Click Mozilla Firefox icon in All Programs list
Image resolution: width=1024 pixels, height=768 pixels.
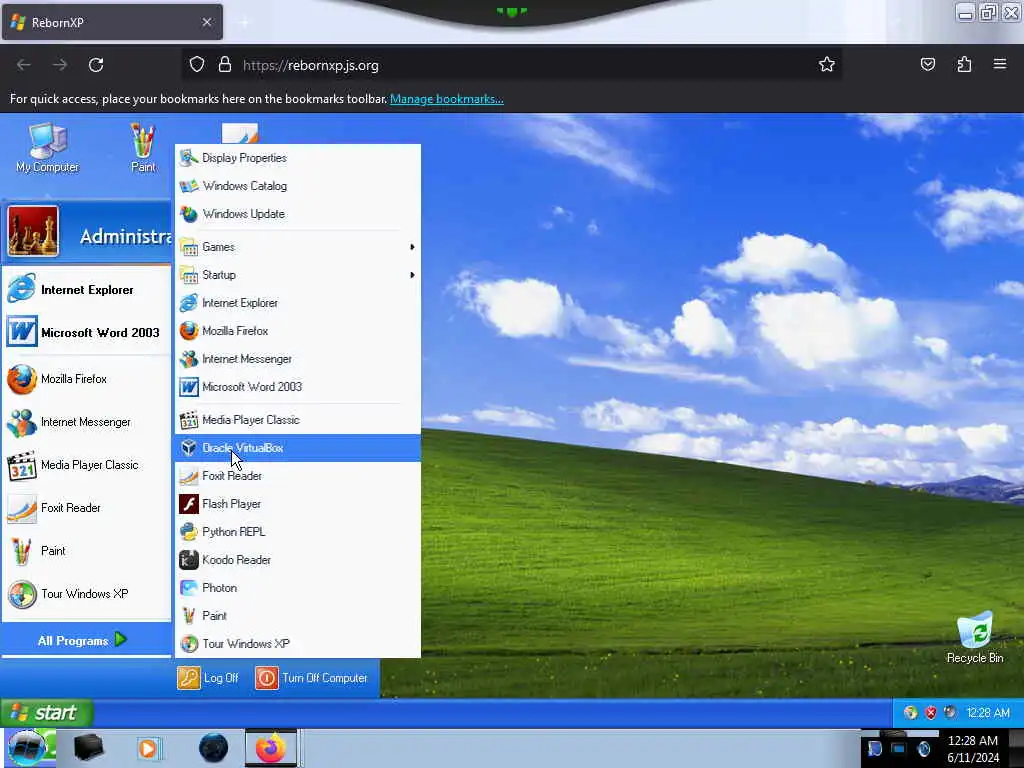[x=189, y=331]
